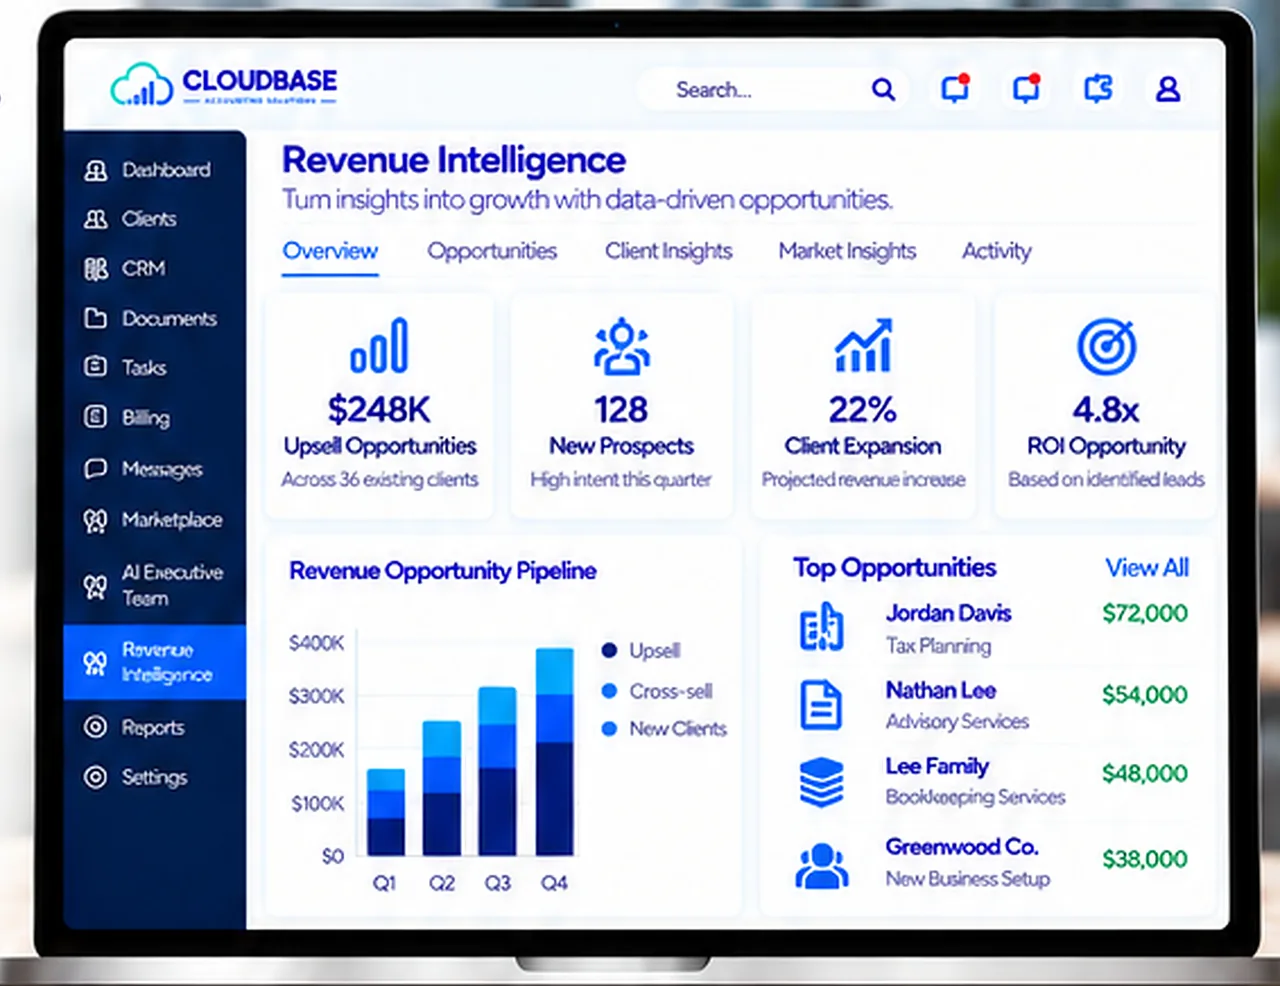Open the Tasks icon in the sidebar
Viewport: 1280px width, 986px height.
tap(96, 367)
